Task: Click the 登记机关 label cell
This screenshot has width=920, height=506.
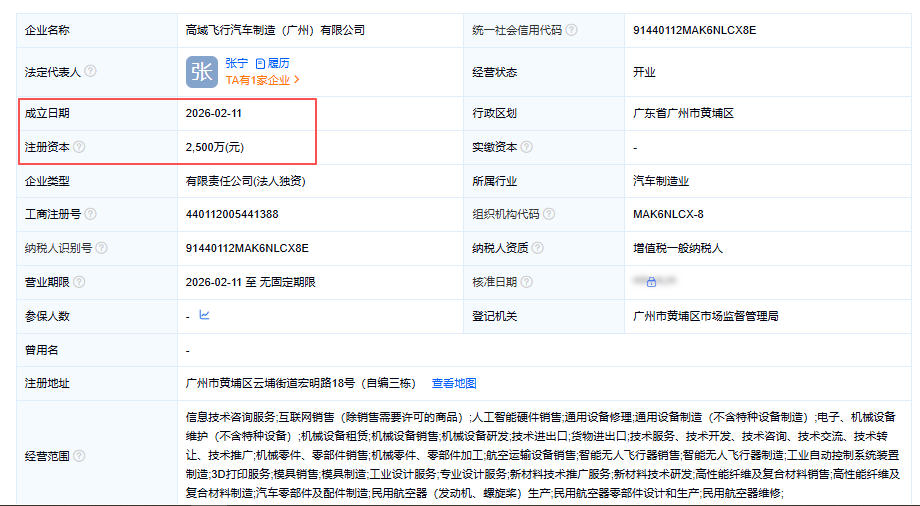Action: (544, 316)
